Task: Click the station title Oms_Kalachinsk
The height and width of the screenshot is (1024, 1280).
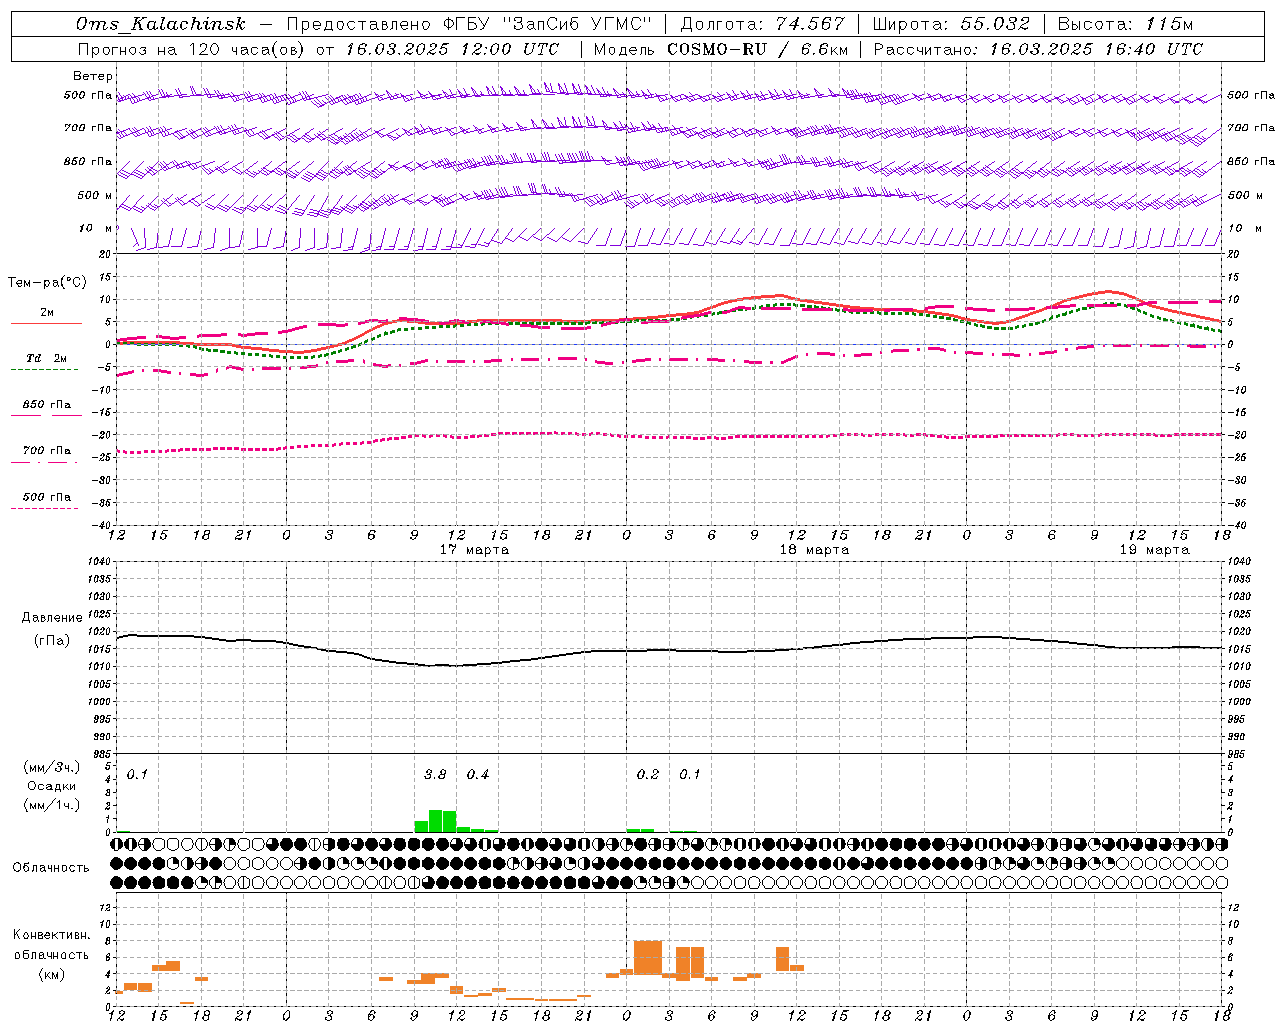Action: point(160,24)
